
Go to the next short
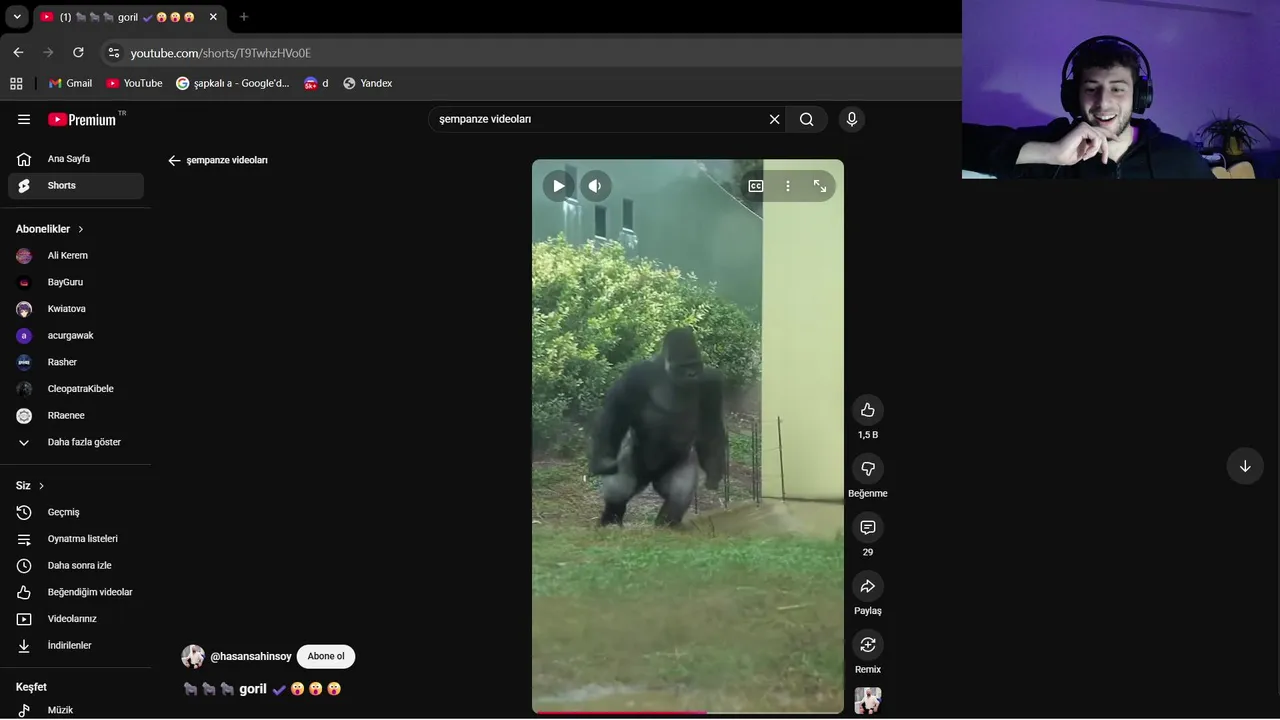(x=1245, y=466)
